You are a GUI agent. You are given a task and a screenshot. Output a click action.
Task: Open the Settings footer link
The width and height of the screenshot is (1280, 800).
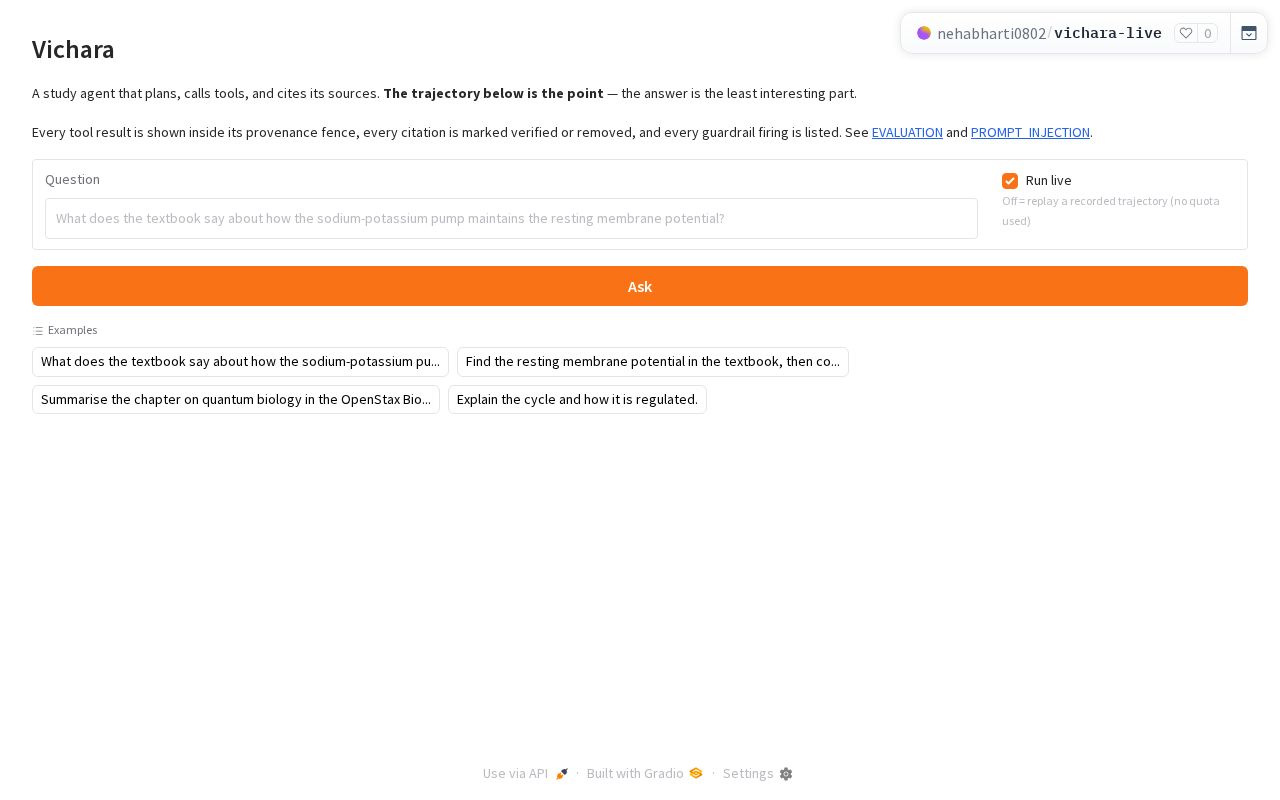757,774
